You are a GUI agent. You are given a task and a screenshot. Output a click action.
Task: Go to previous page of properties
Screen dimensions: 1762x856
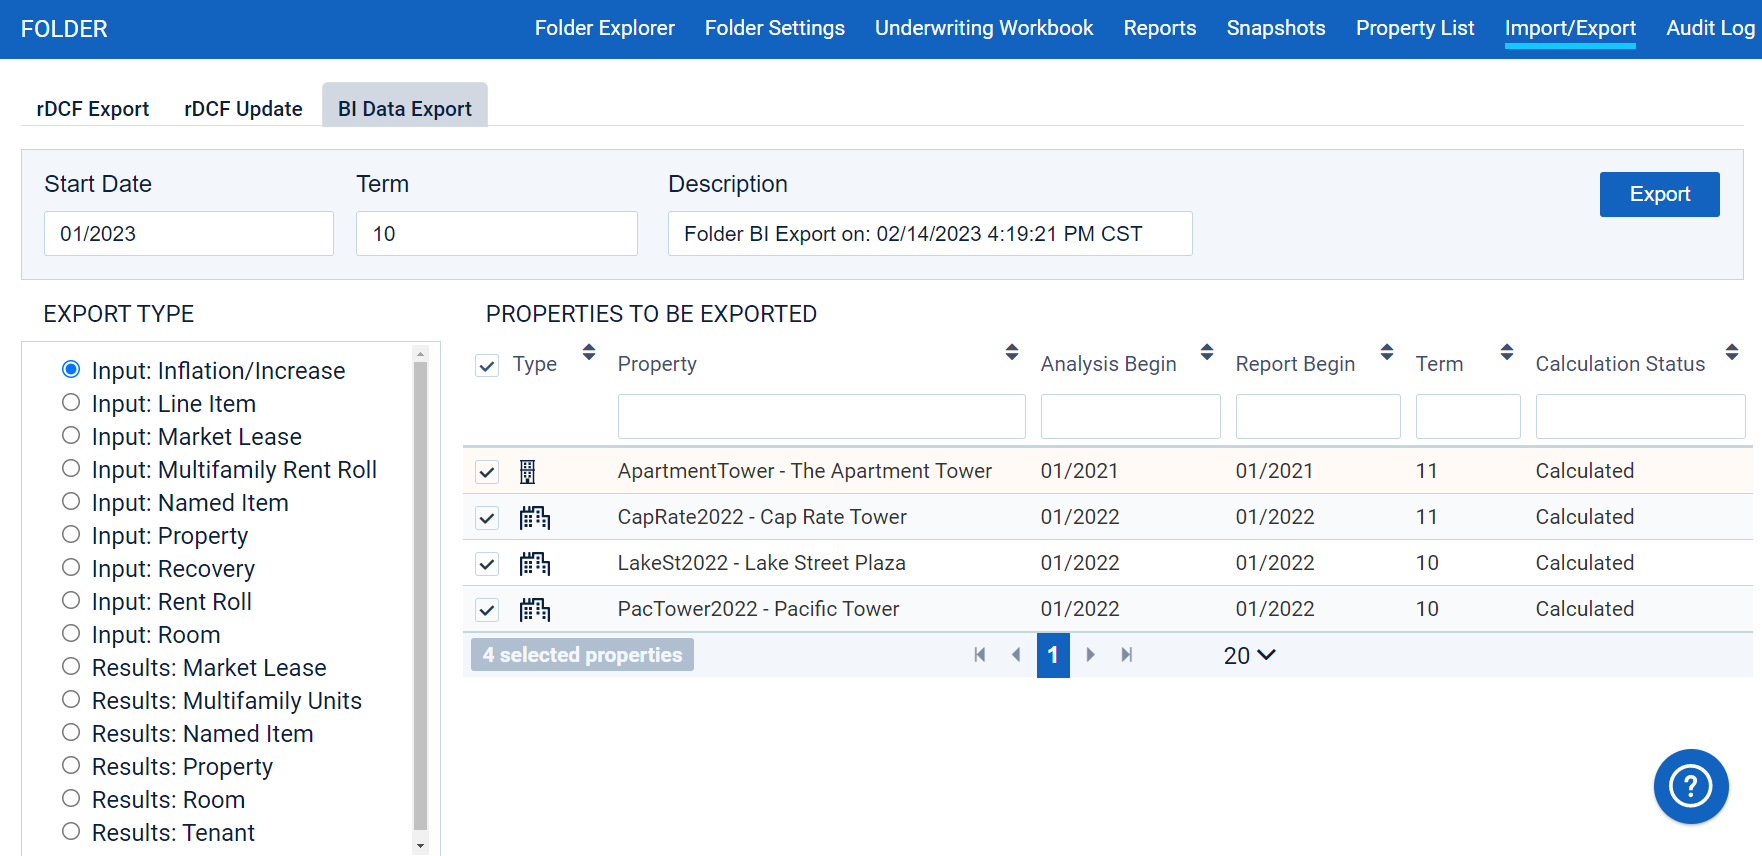[x=1016, y=655]
